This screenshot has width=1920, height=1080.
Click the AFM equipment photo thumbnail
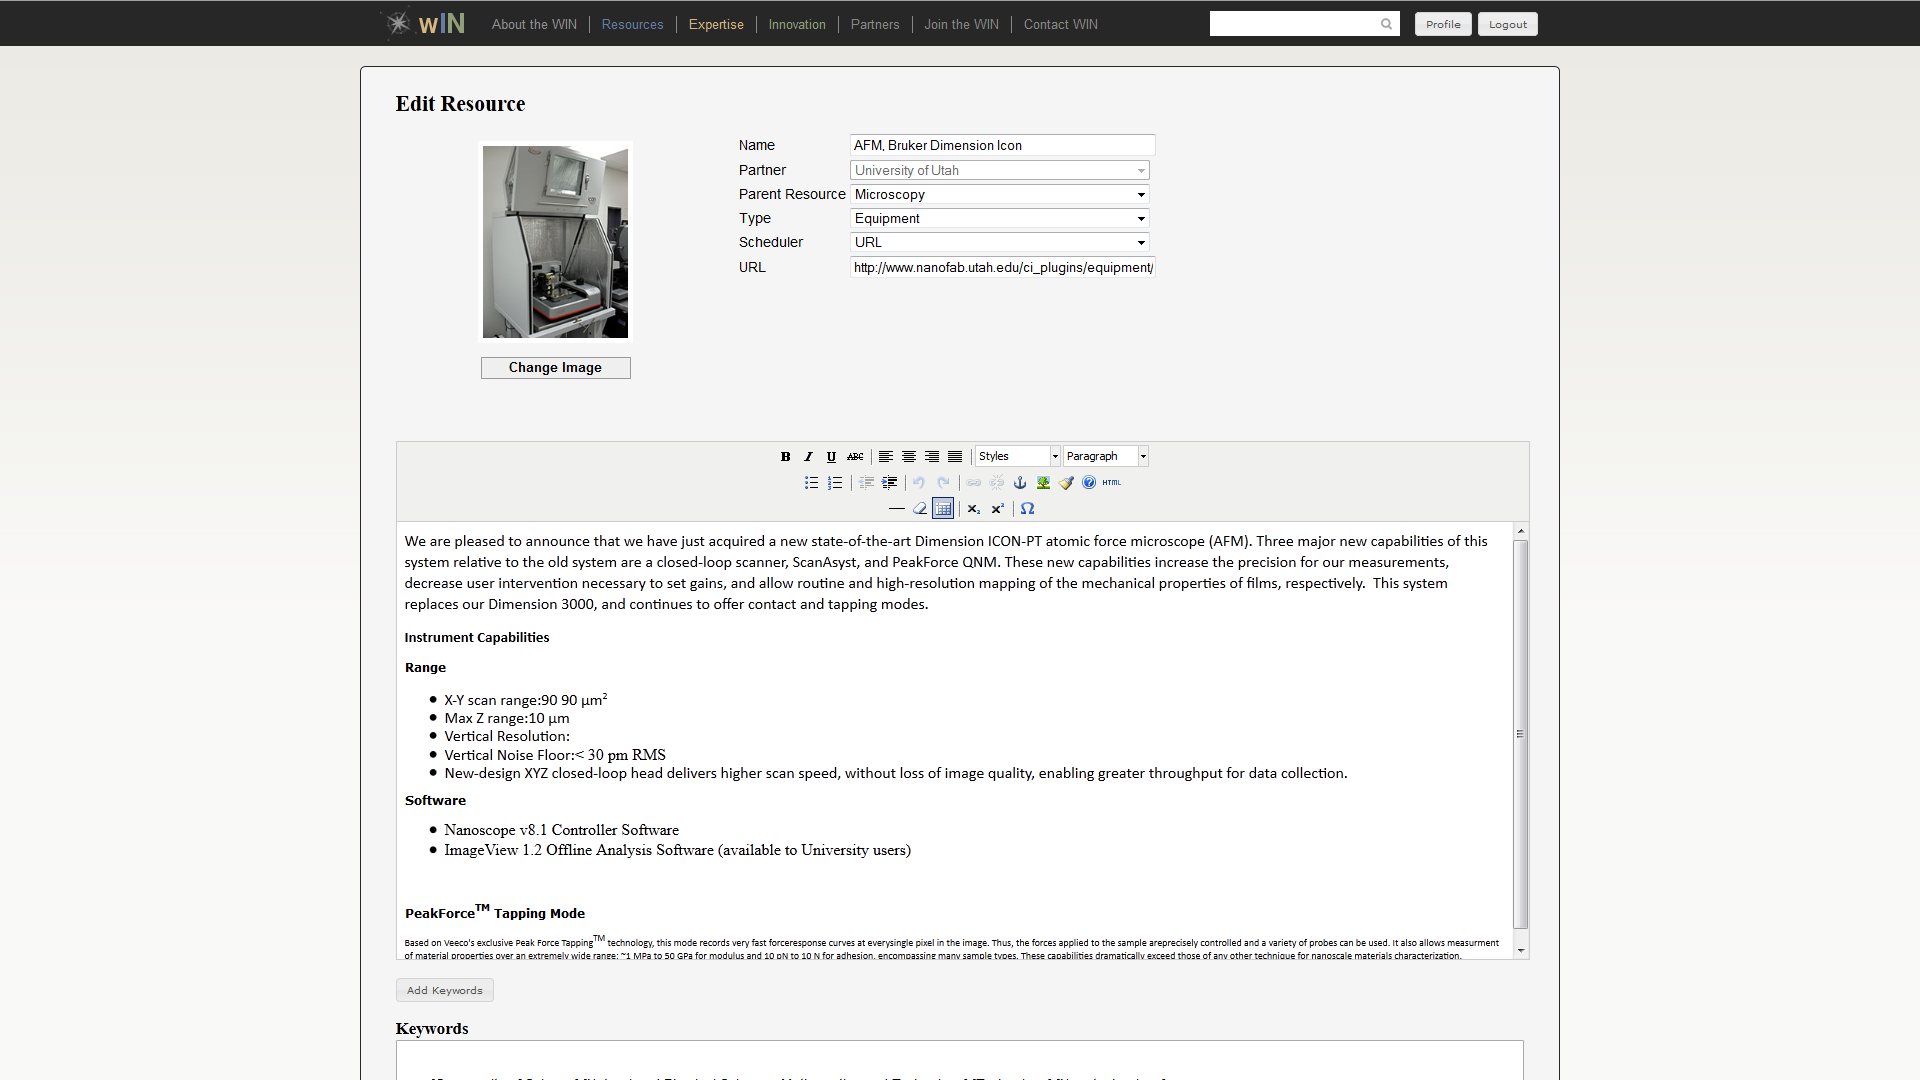pyautogui.click(x=555, y=242)
